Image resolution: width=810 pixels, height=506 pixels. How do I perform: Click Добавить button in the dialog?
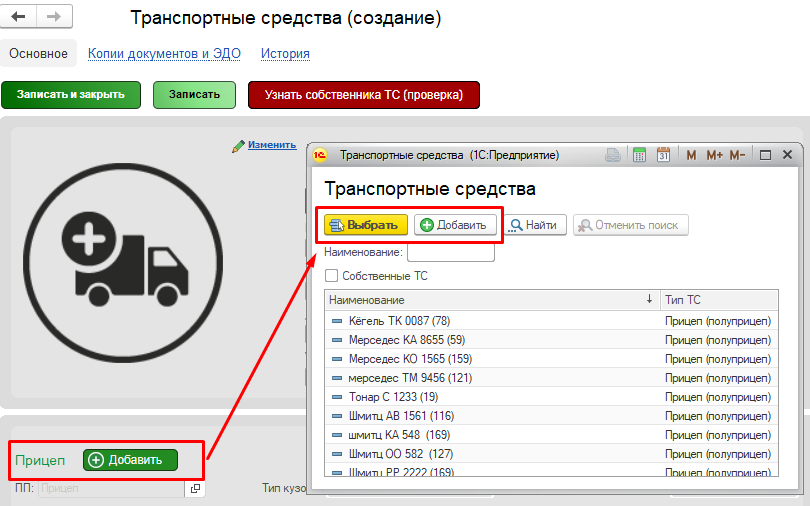455,225
